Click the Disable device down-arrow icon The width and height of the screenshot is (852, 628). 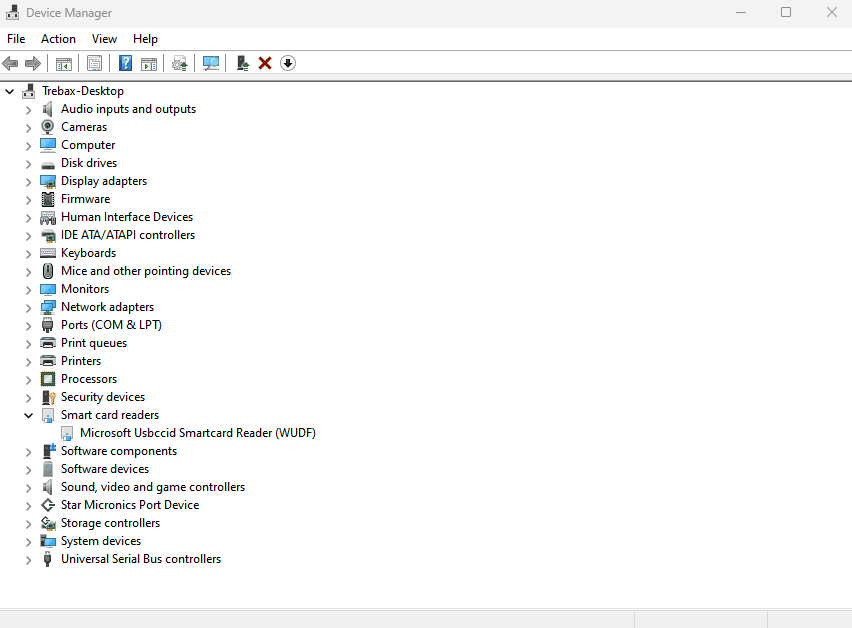point(288,63)
